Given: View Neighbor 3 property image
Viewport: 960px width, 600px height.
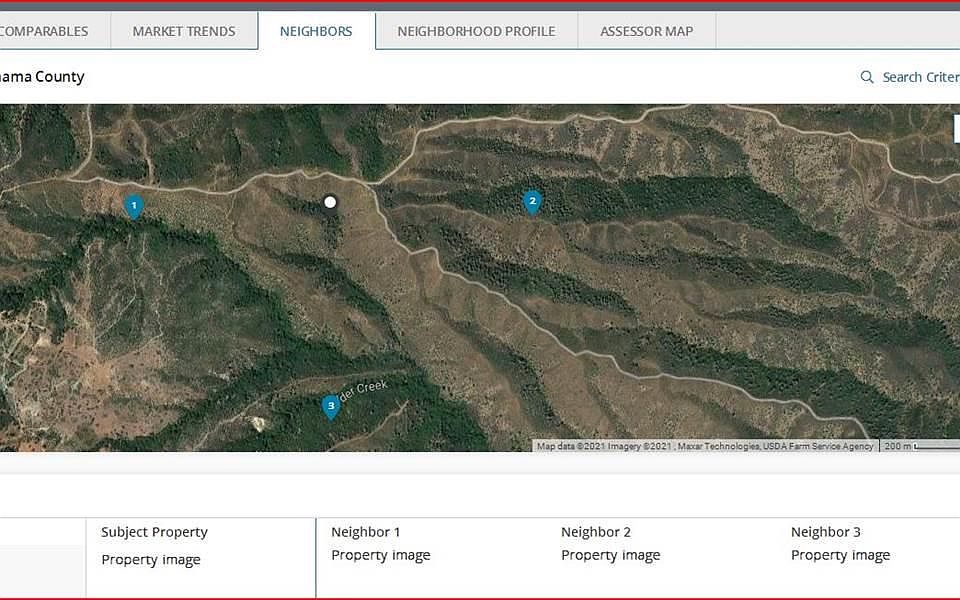Looking at the screenshot, I should [840, 554].
